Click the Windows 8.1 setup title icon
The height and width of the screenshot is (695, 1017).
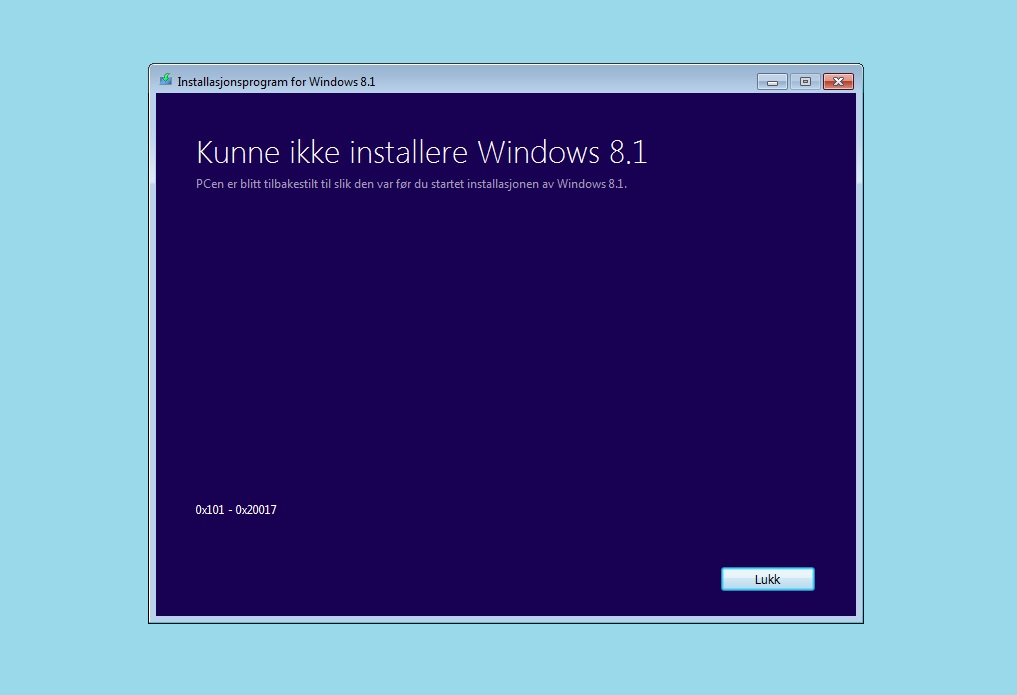166,80
